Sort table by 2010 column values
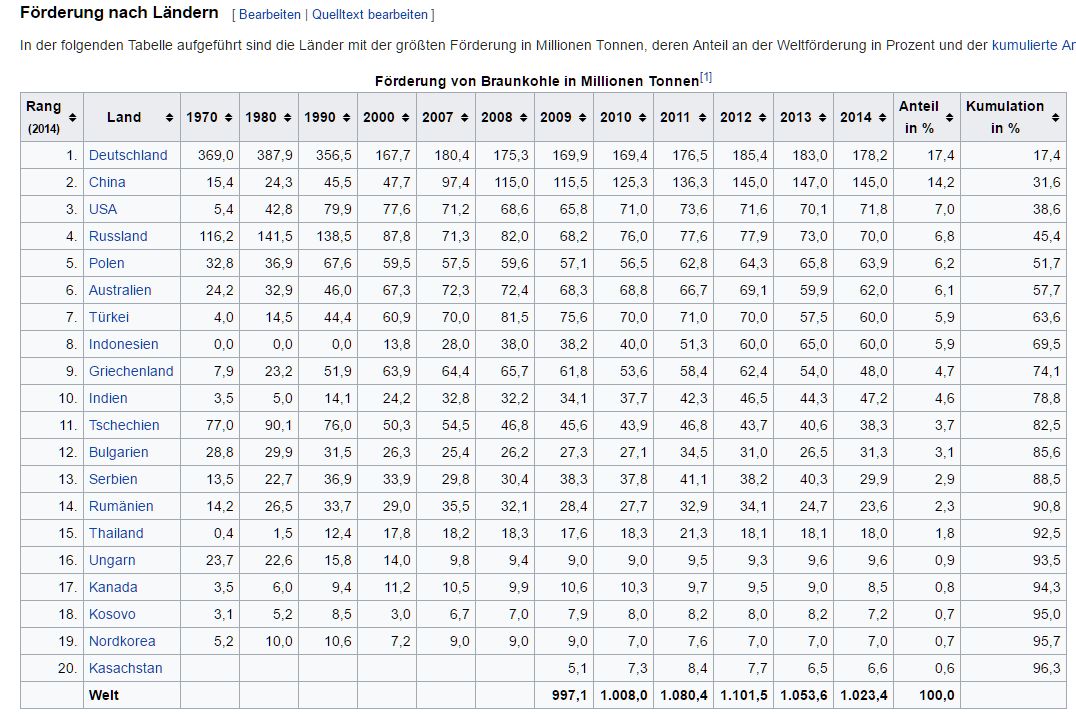 645,118
